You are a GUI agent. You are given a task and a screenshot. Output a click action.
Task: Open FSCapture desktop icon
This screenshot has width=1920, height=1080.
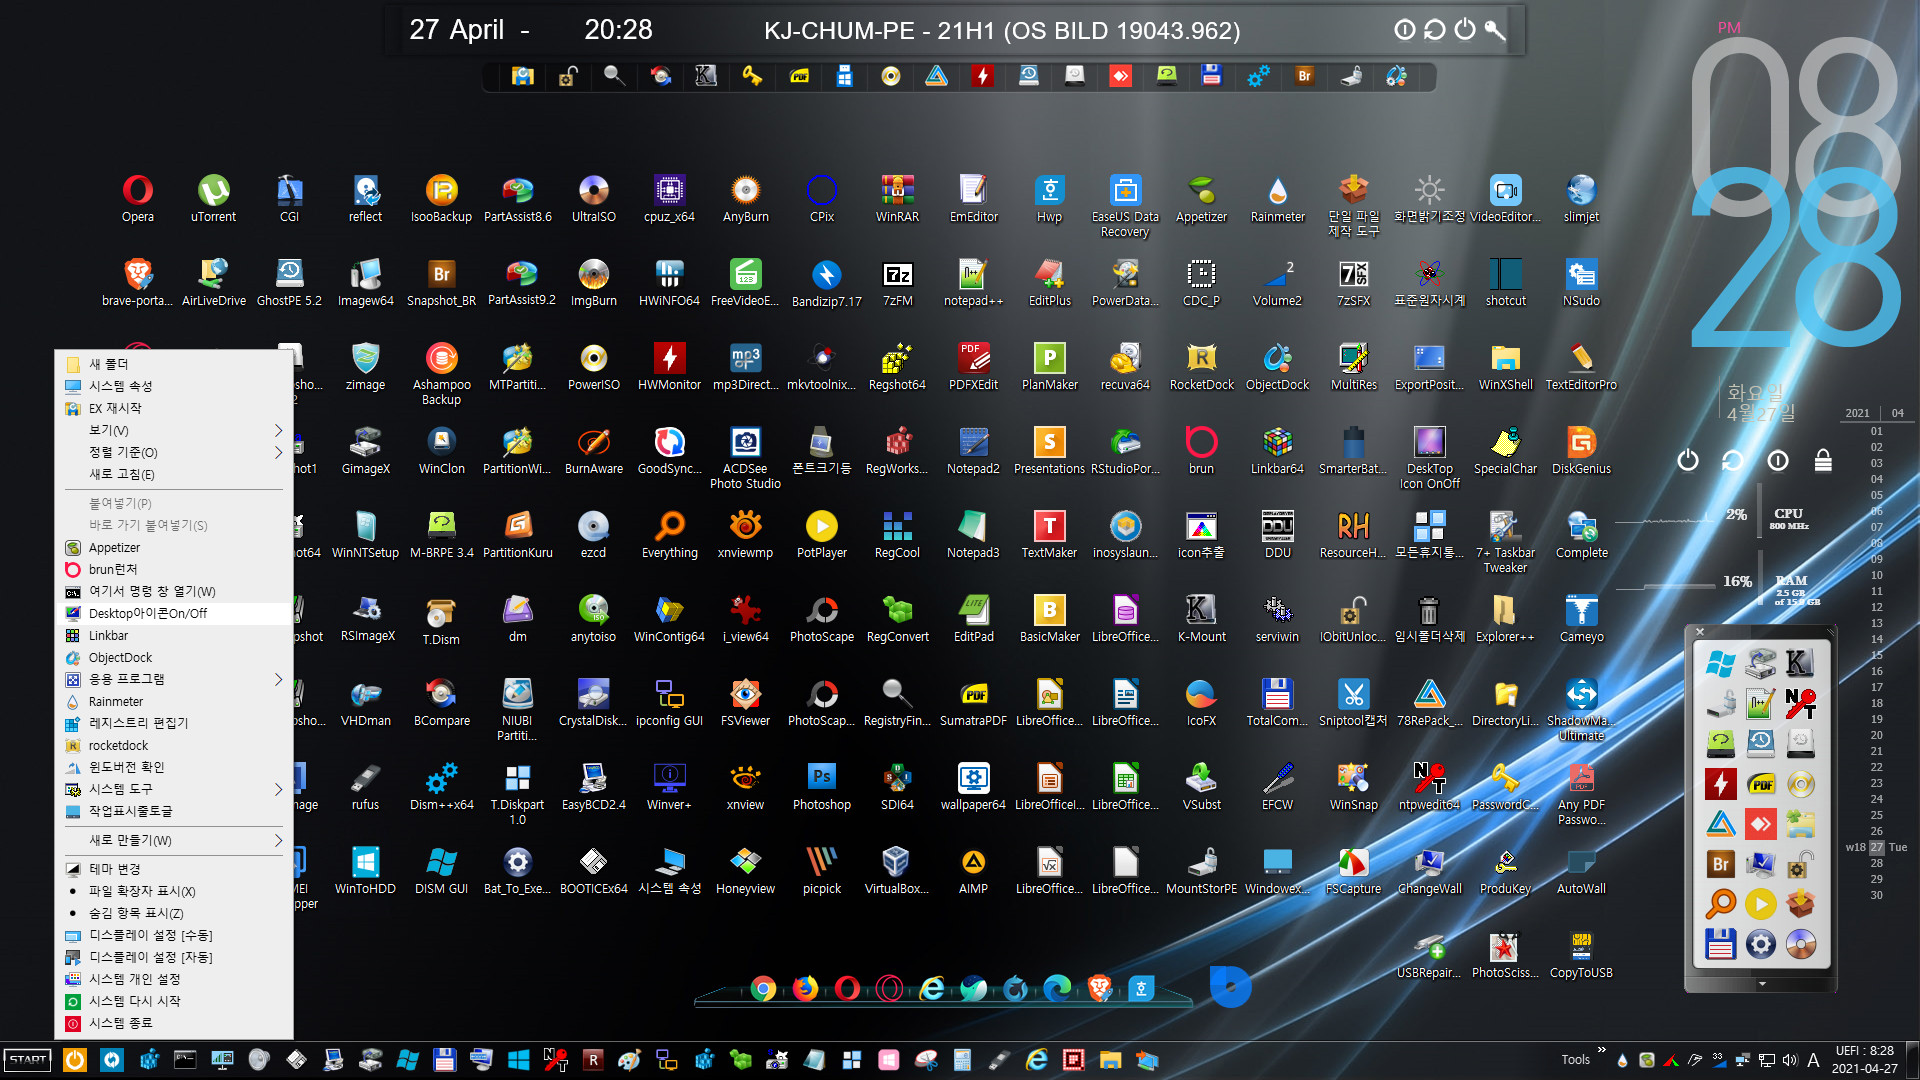click(x=1353, y=870)
